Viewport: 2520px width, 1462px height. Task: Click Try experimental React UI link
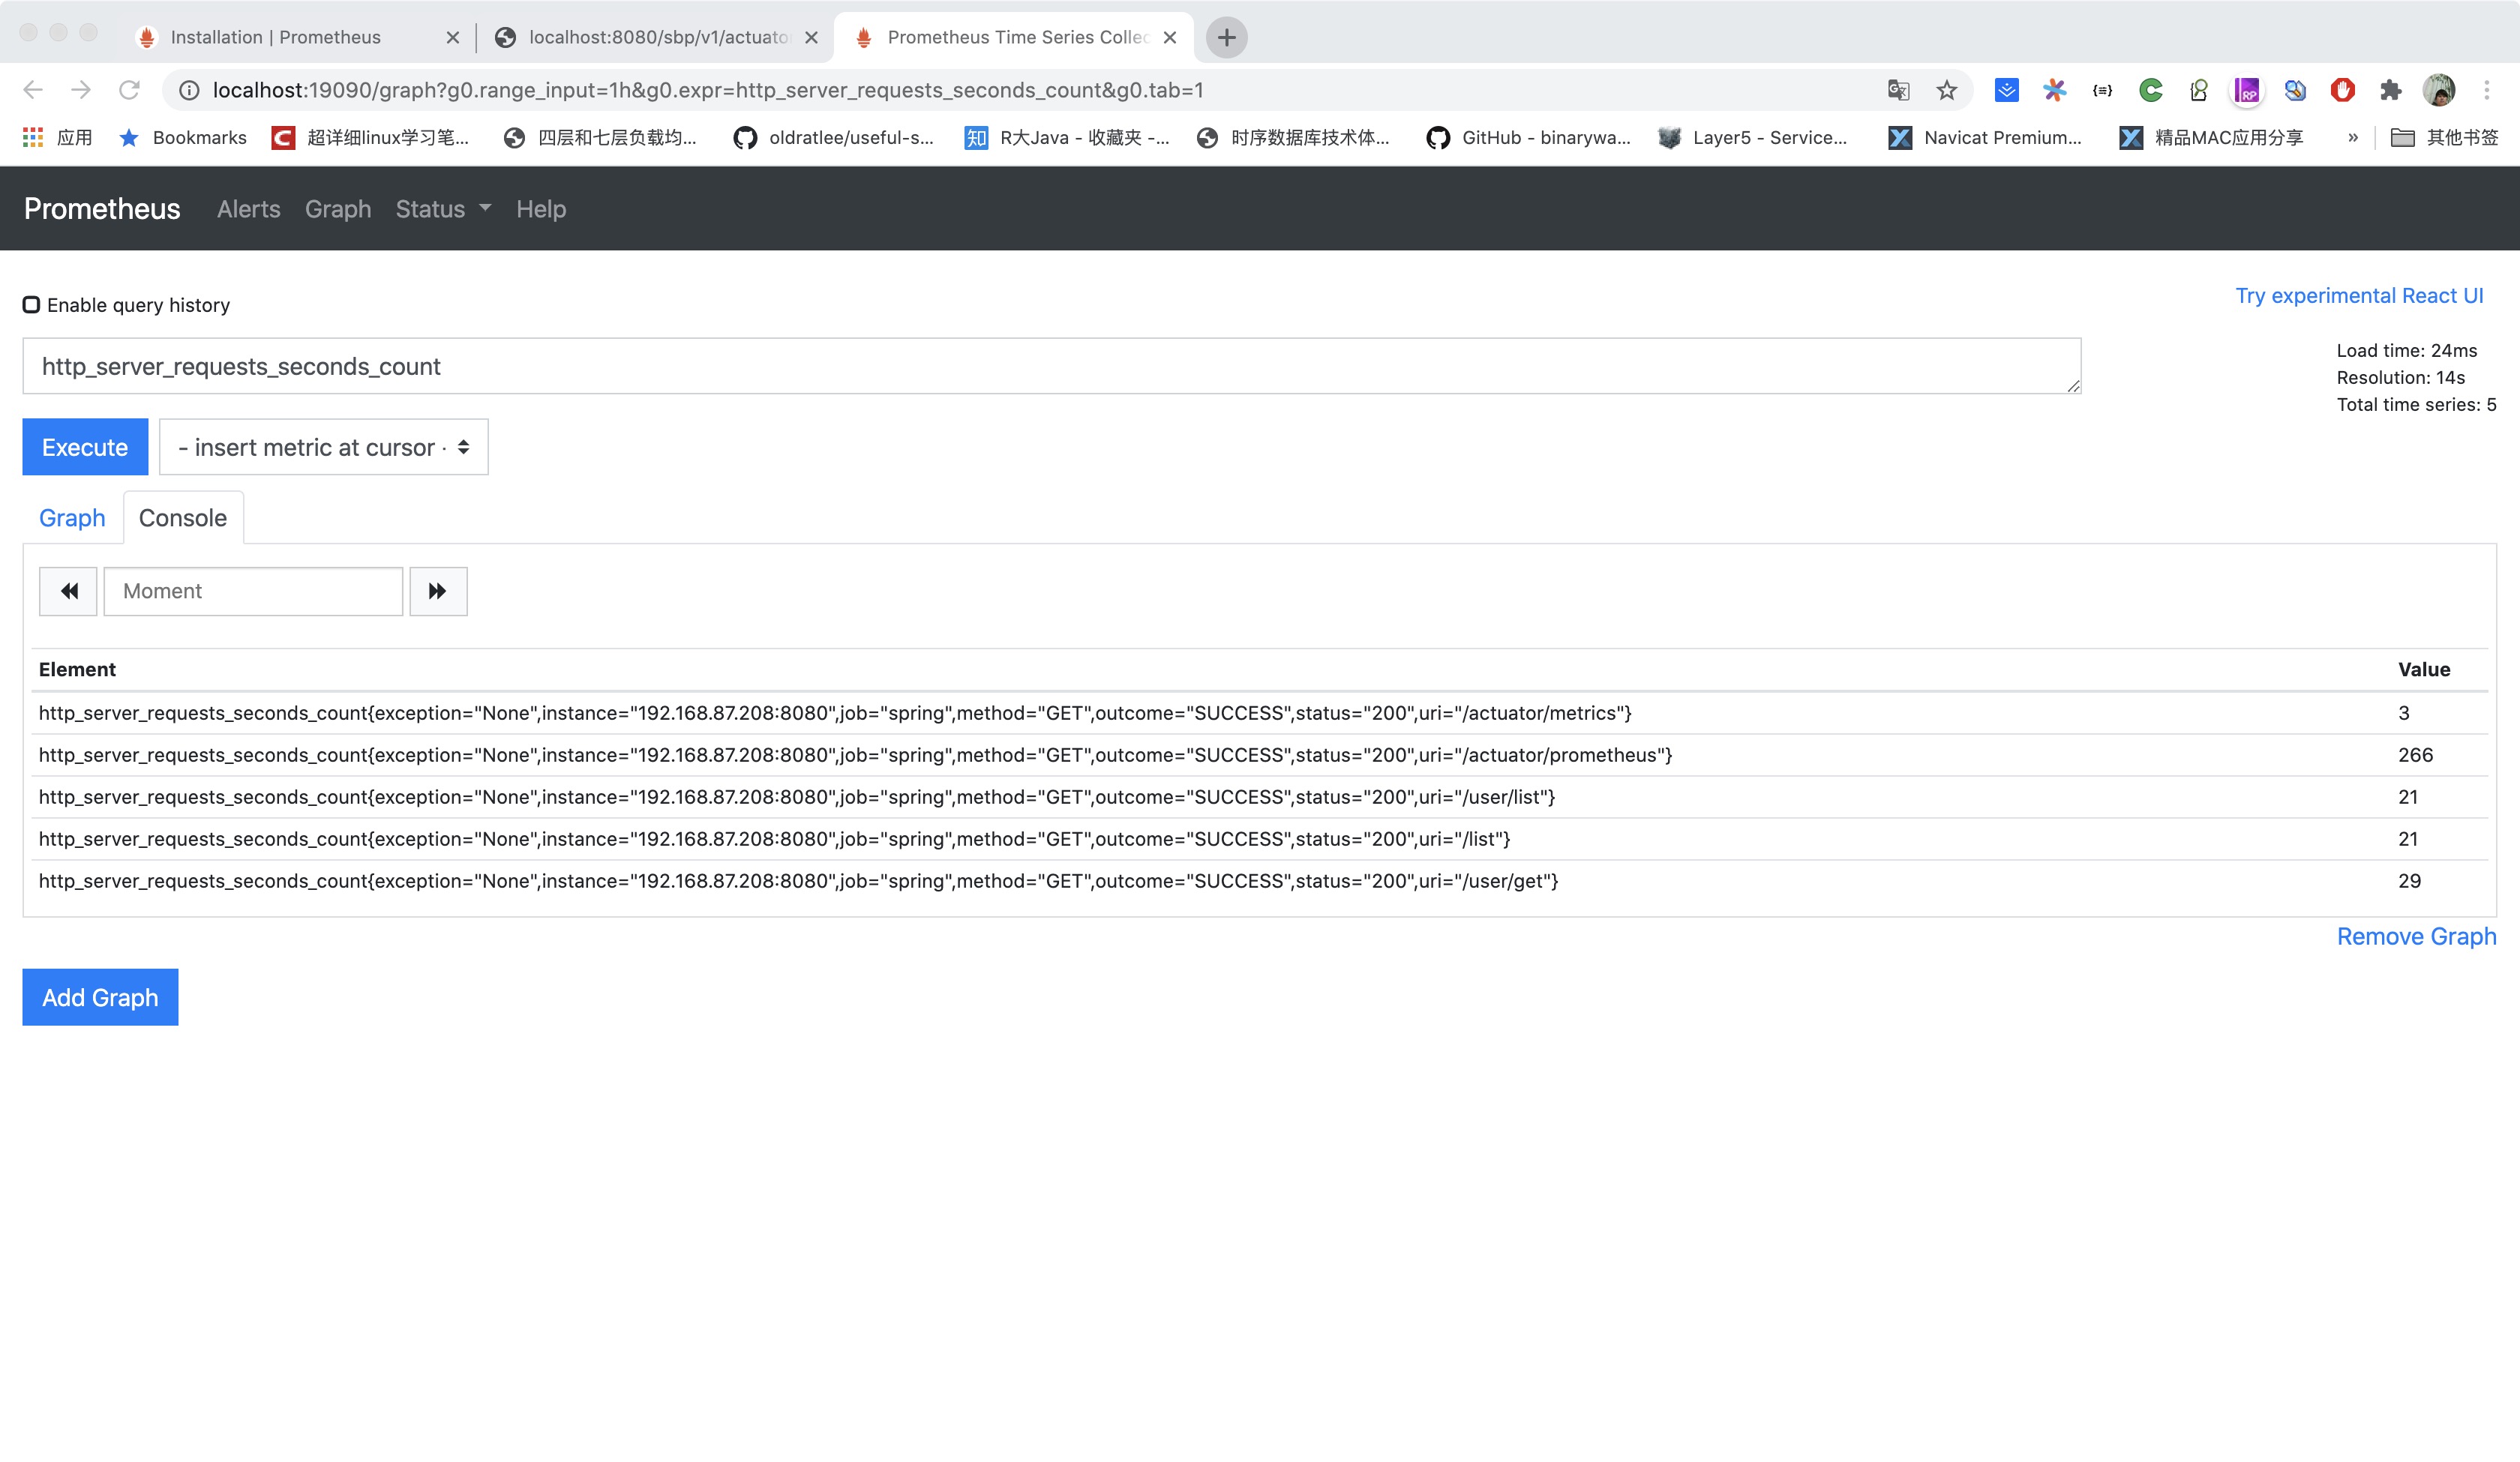[x=2359, y=295]
